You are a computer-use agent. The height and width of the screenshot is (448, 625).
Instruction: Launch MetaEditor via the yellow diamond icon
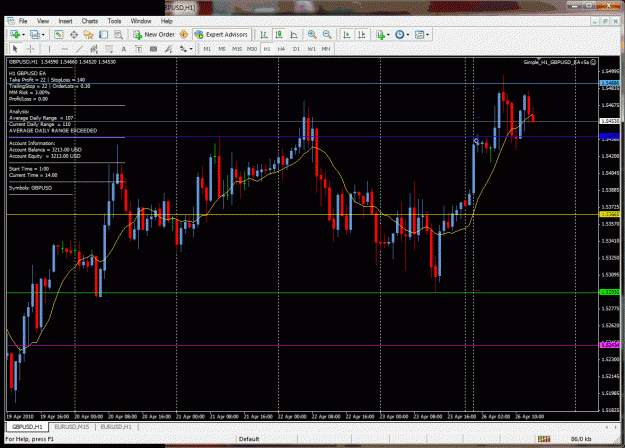pyautogui.click(x=184, y=35)
